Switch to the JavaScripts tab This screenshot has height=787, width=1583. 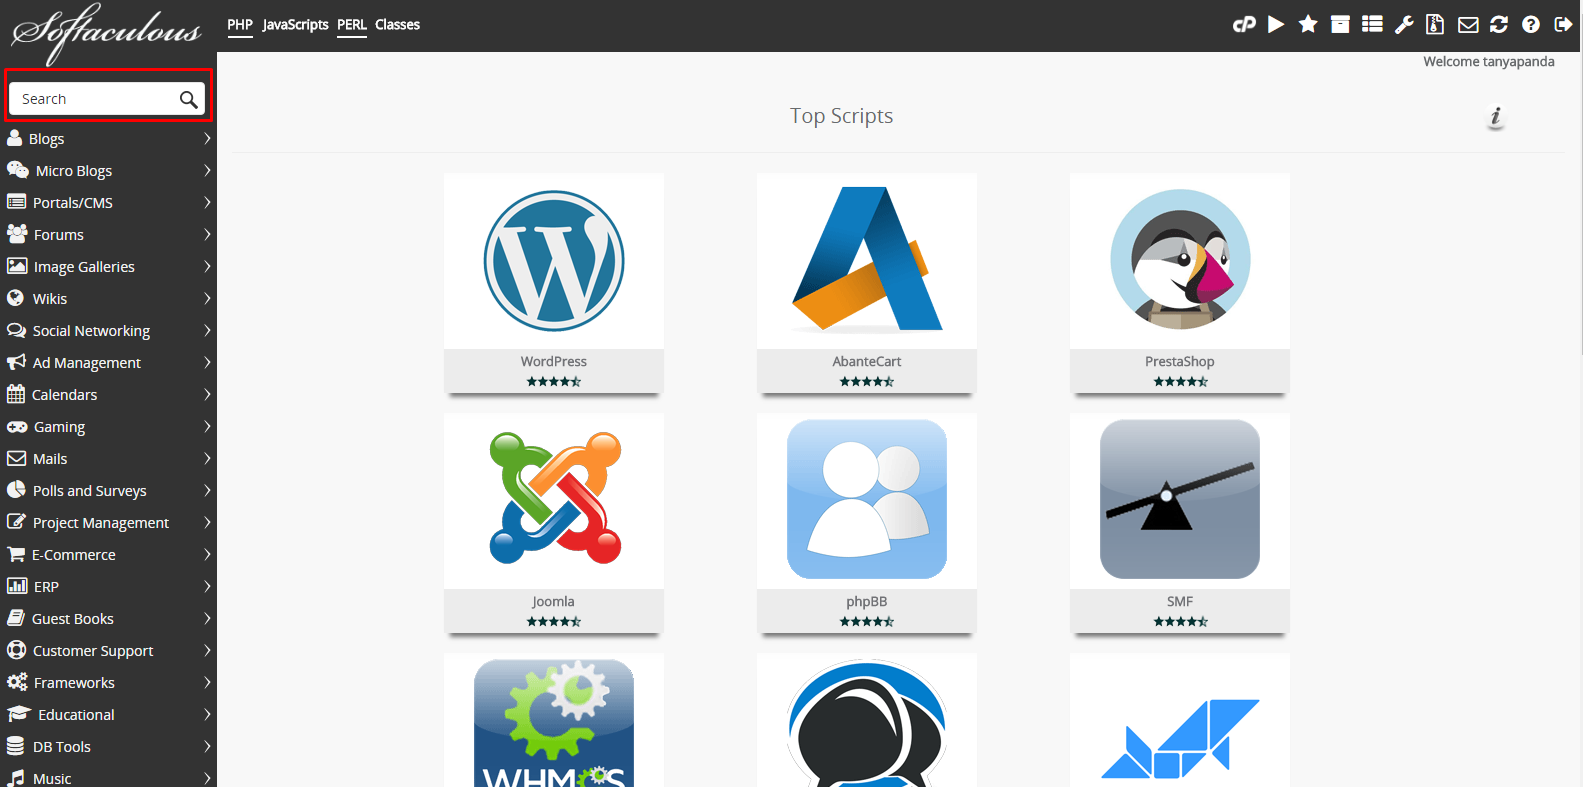tap(295, 25)
